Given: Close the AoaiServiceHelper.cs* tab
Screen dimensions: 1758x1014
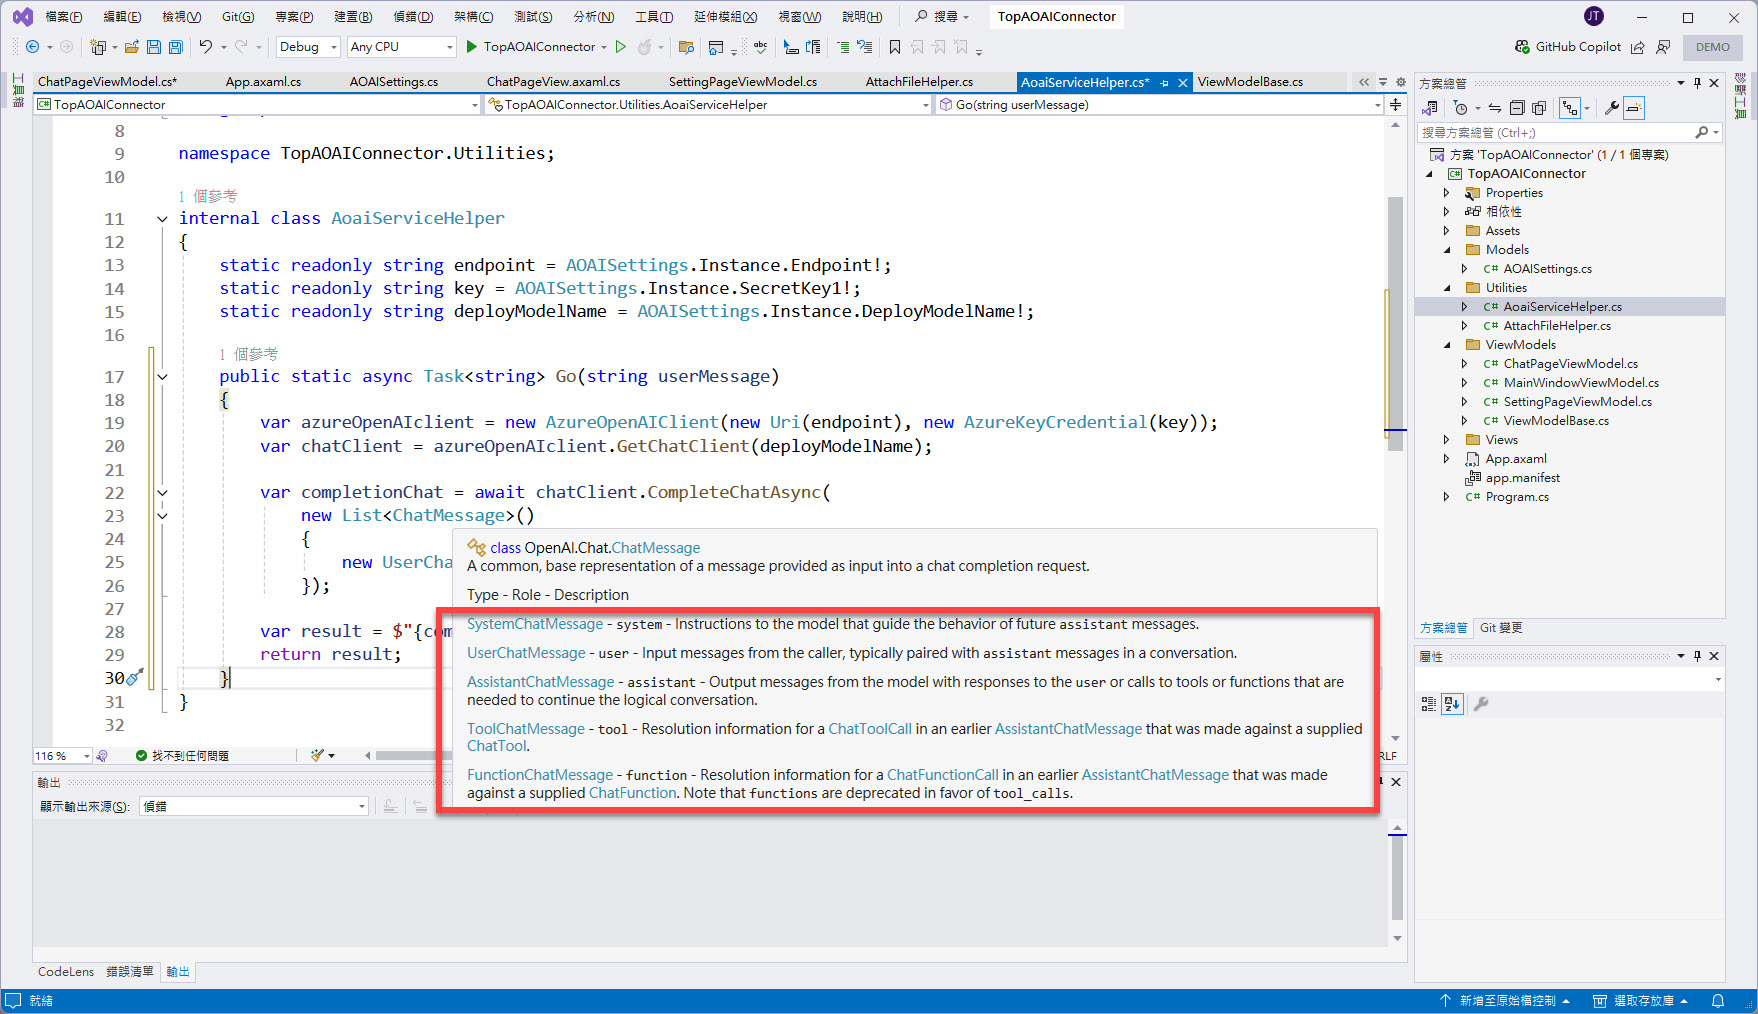Looking at the screenshot, I should 1183,83.
